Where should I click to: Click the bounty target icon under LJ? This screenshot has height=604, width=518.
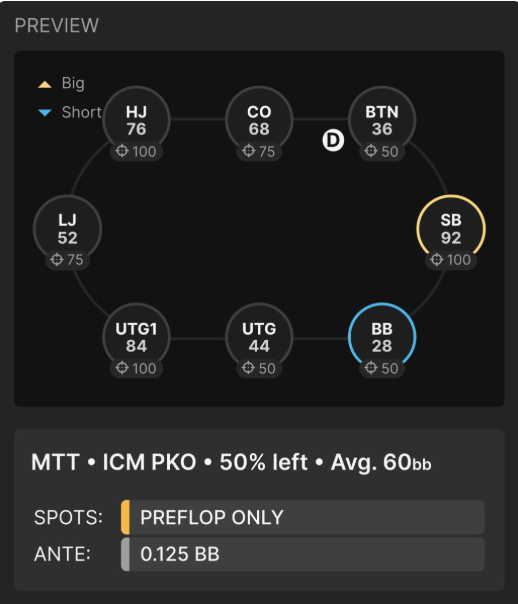tap(57, 259)
